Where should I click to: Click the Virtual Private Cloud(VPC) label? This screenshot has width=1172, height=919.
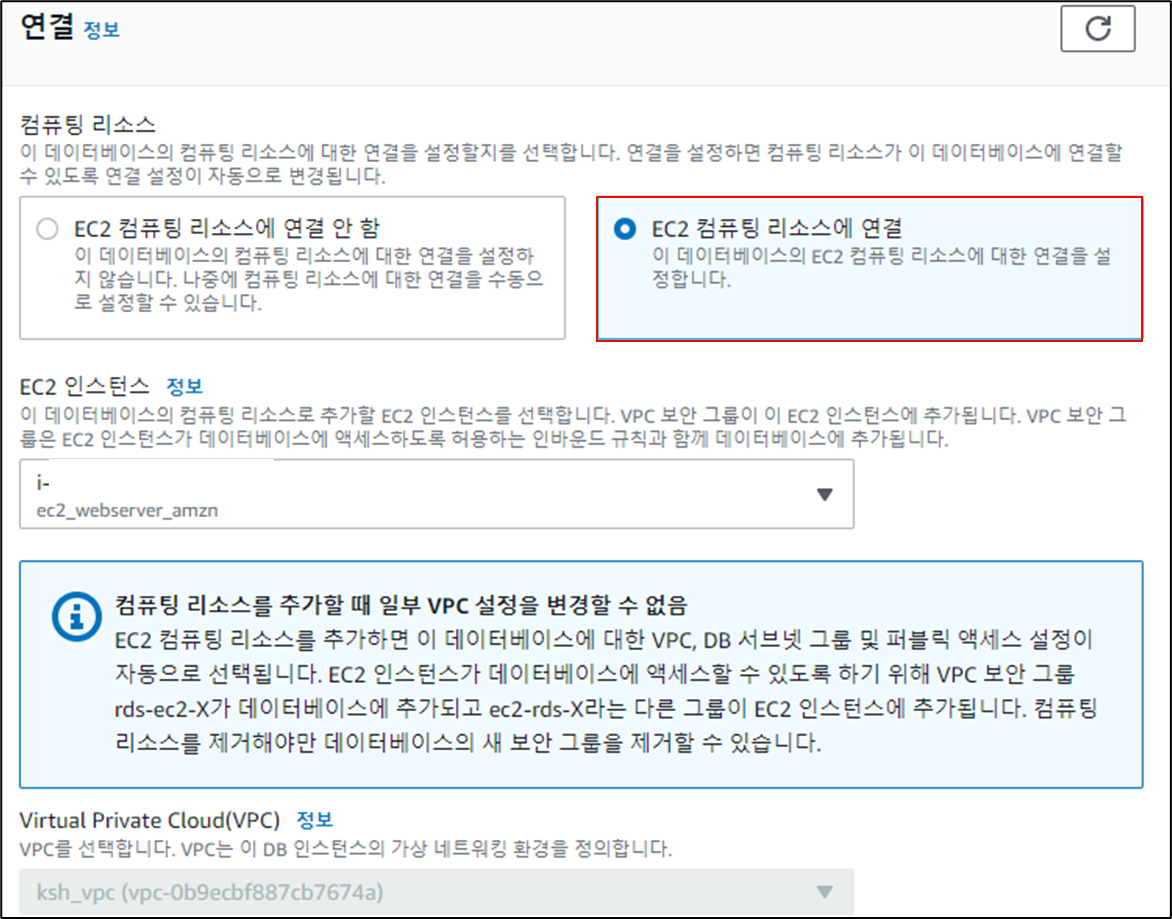click(149, 820)
